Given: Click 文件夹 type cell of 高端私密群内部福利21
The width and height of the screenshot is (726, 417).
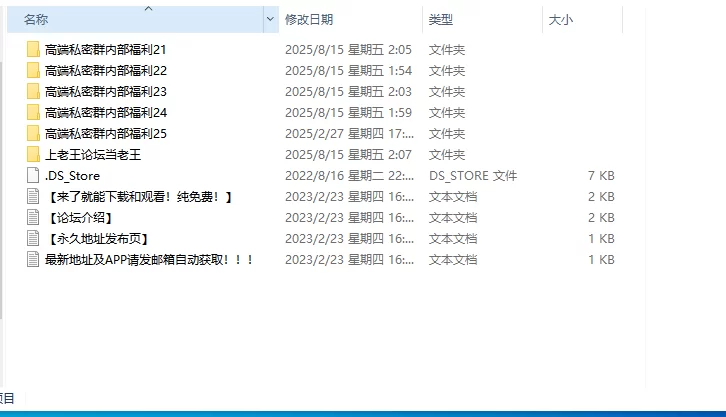Looking at the screenshot, I should pyautogui.click(x=447, y=50).
